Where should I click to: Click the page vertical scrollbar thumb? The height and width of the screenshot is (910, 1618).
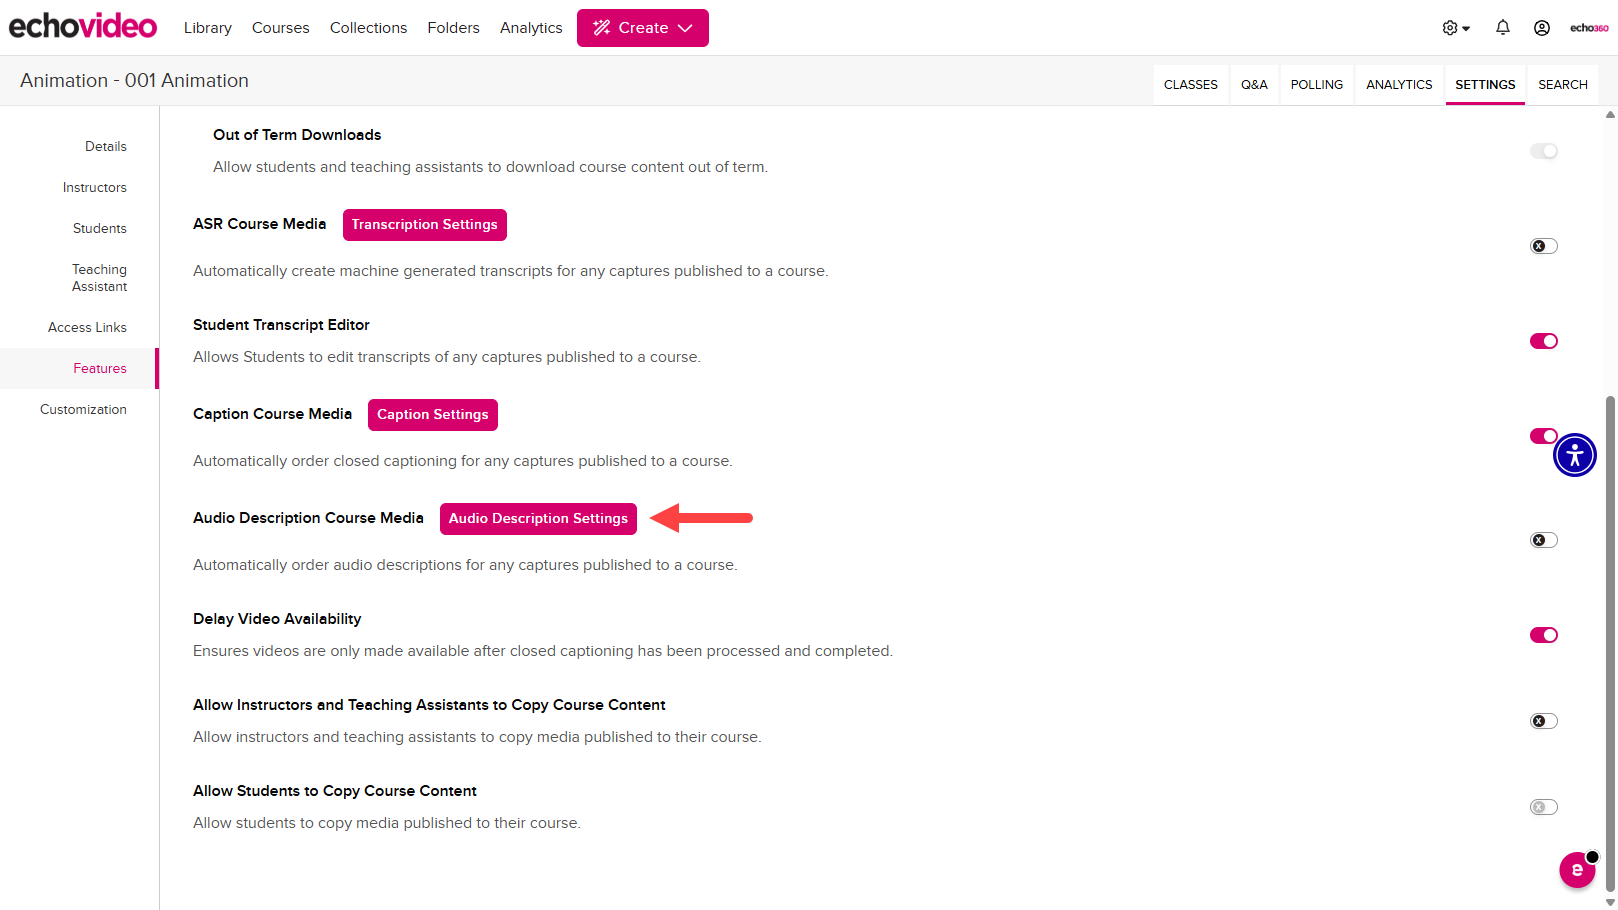(1610, 643)
